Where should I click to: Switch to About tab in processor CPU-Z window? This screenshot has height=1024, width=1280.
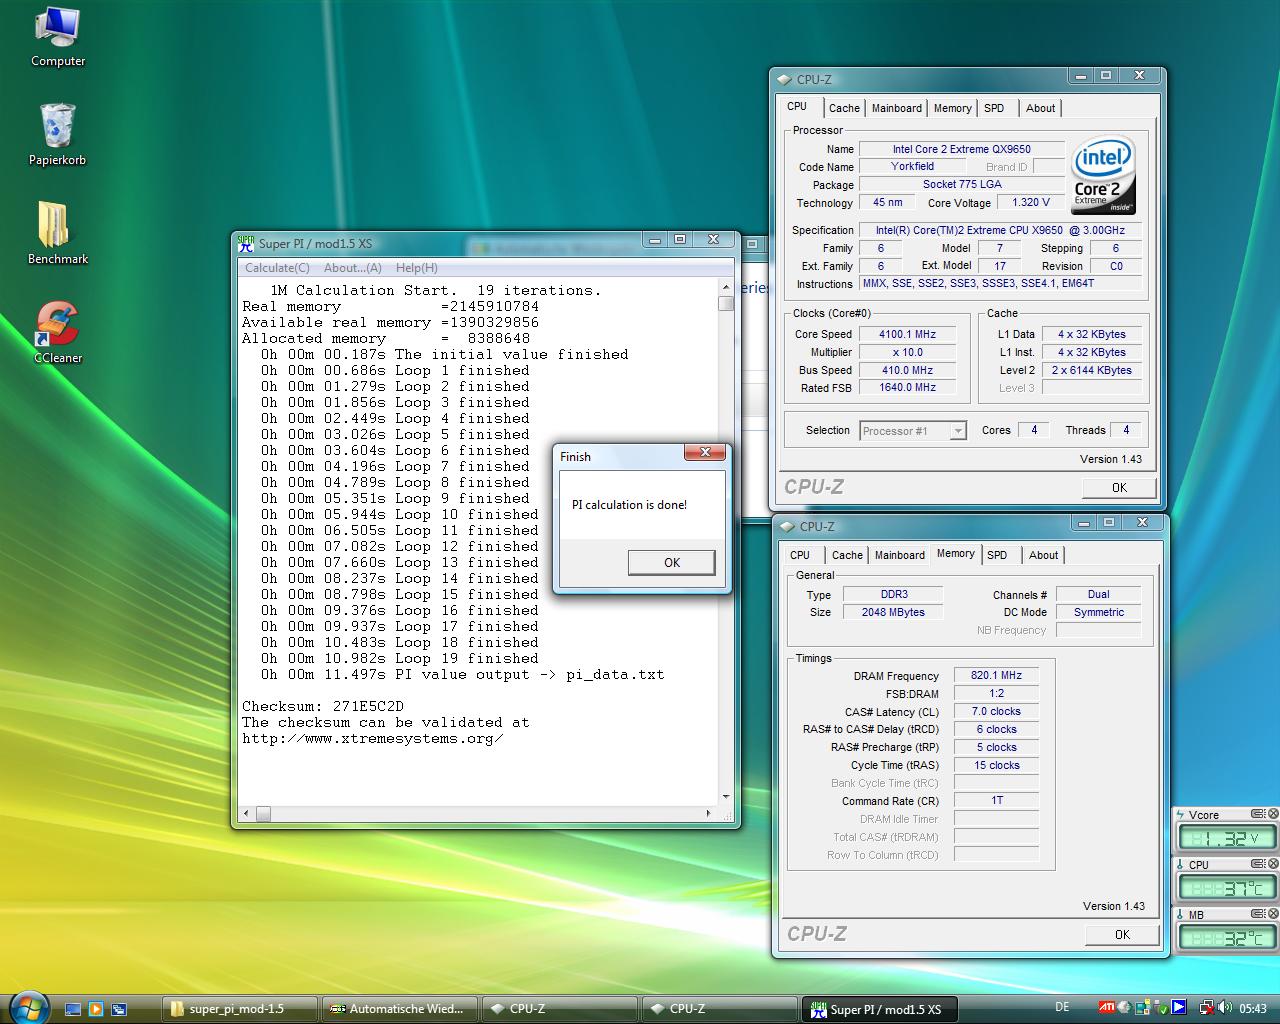pyautogui.click(x=1040, y=108)
